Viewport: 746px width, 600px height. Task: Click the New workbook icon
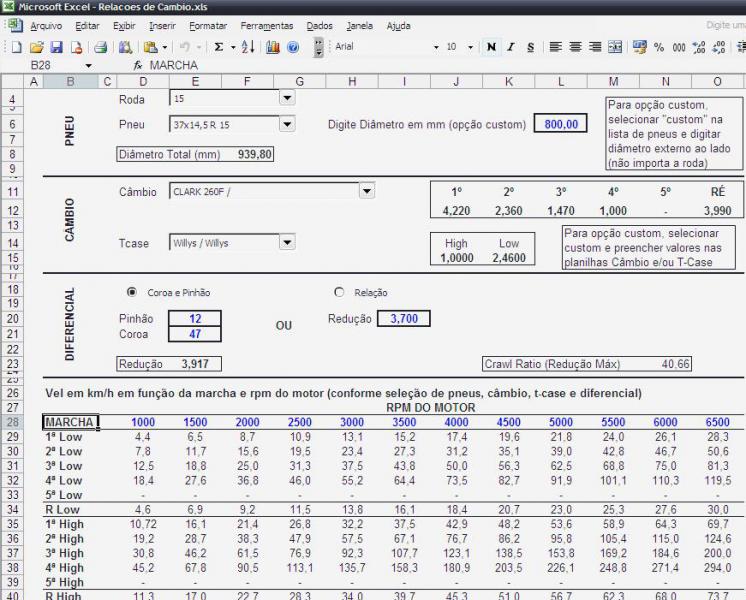tap(16, 47)
